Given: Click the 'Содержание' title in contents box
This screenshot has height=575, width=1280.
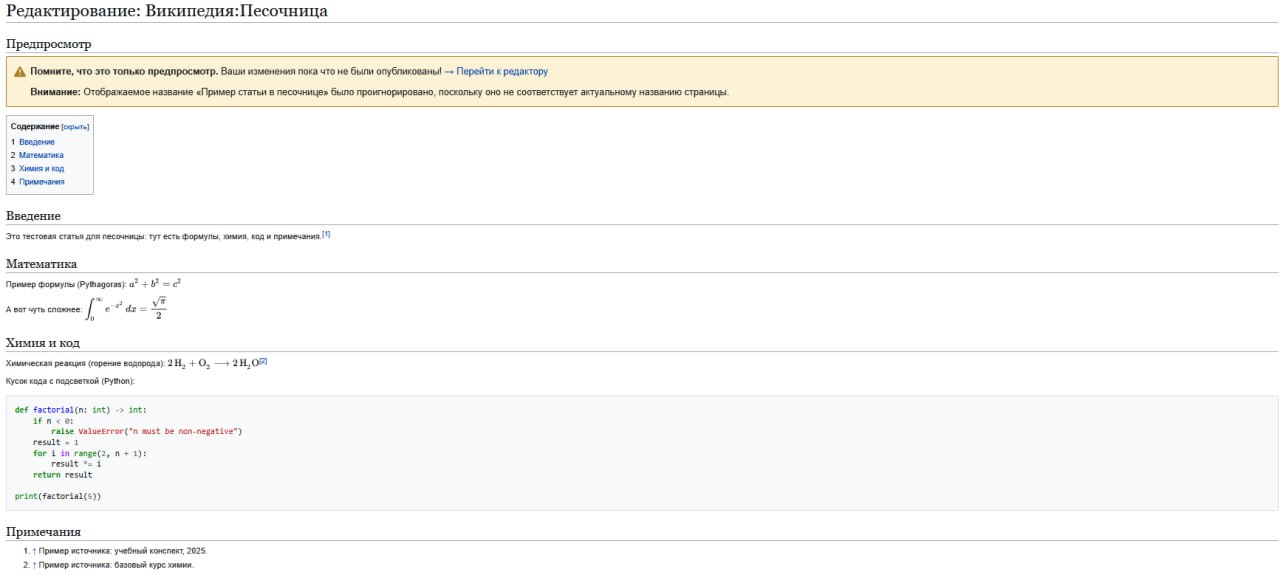Looking at the screenshot, I should coord(35,127).
